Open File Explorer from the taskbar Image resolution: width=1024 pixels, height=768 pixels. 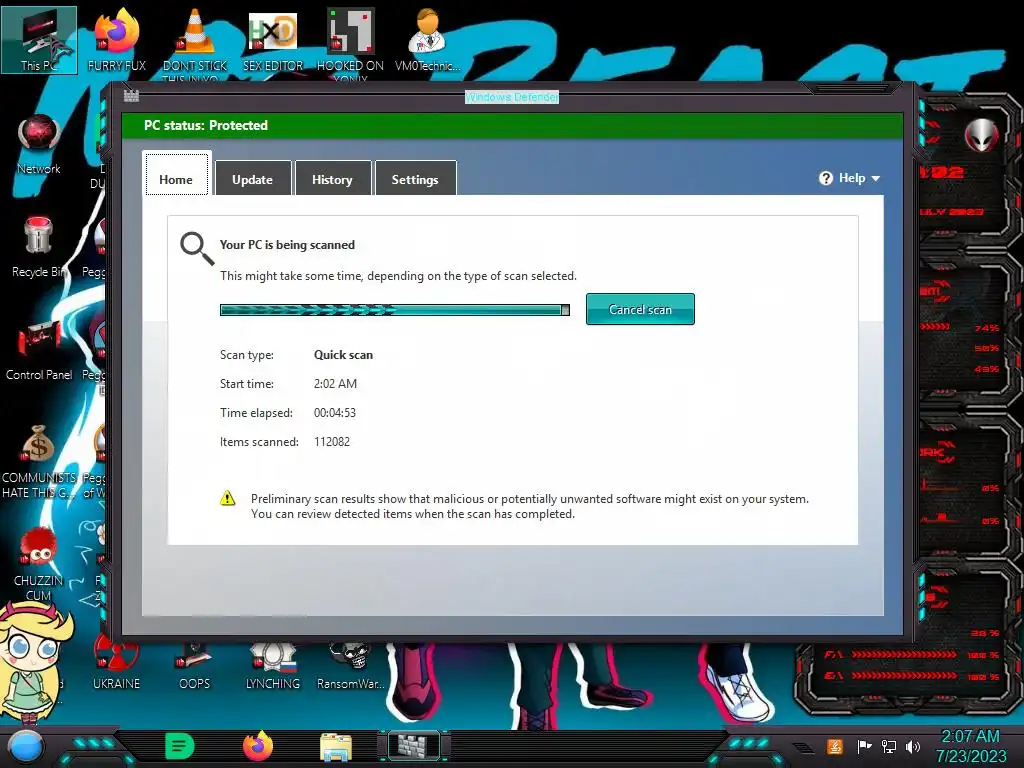coord(336,747)
